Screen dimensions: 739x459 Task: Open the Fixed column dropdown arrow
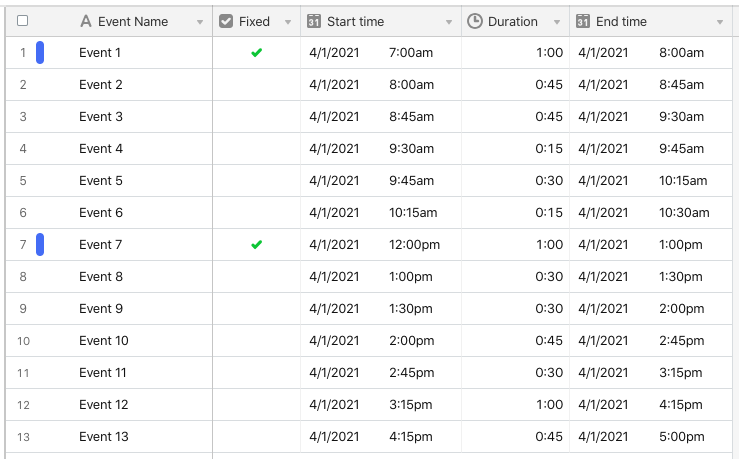point(288,22)
